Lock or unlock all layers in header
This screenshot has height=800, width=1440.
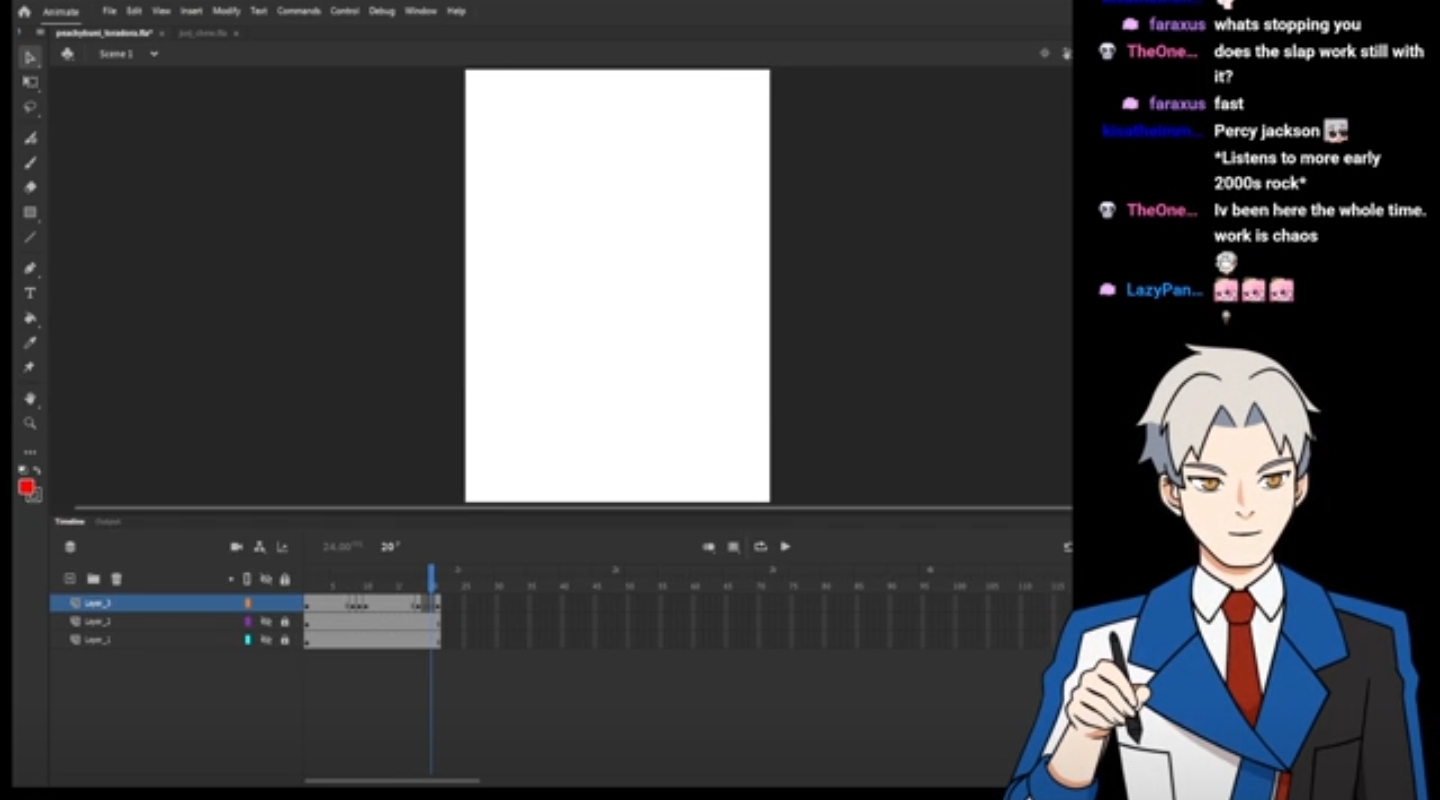pyautogui.click(x=285, y=579)
